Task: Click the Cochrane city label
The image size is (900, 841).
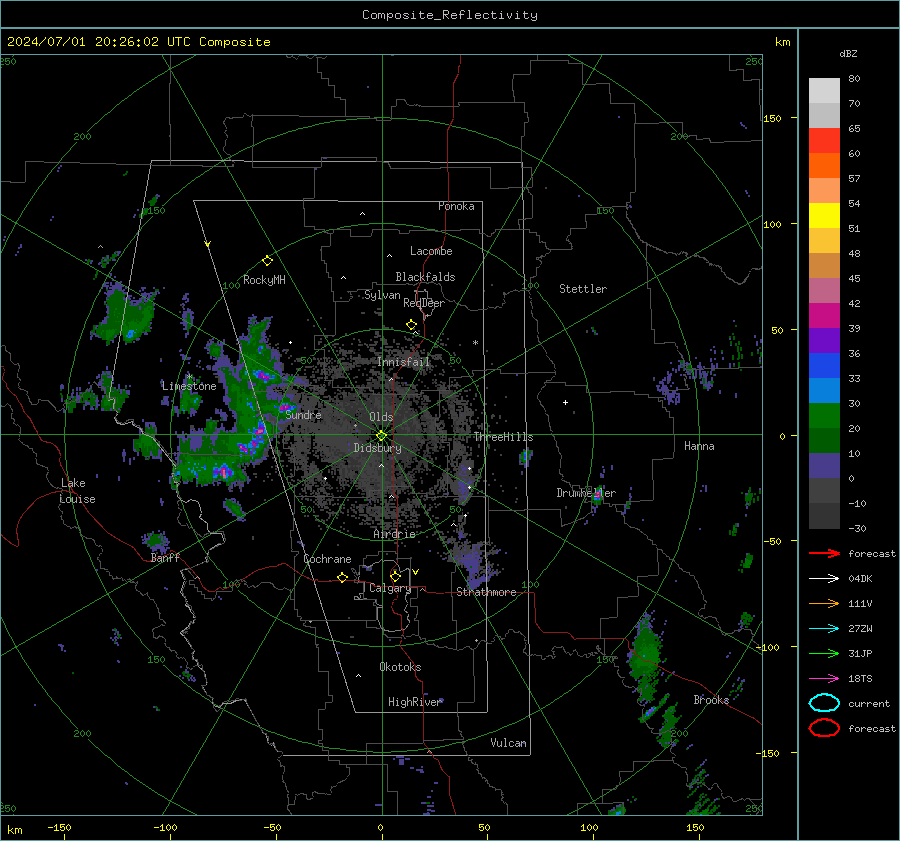Action: 327,559
